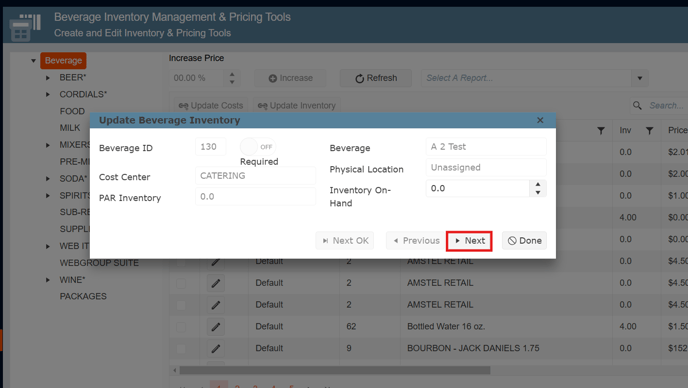
Task: Click the horizontal scrollbar under the grid
Action: coord(335,370)
